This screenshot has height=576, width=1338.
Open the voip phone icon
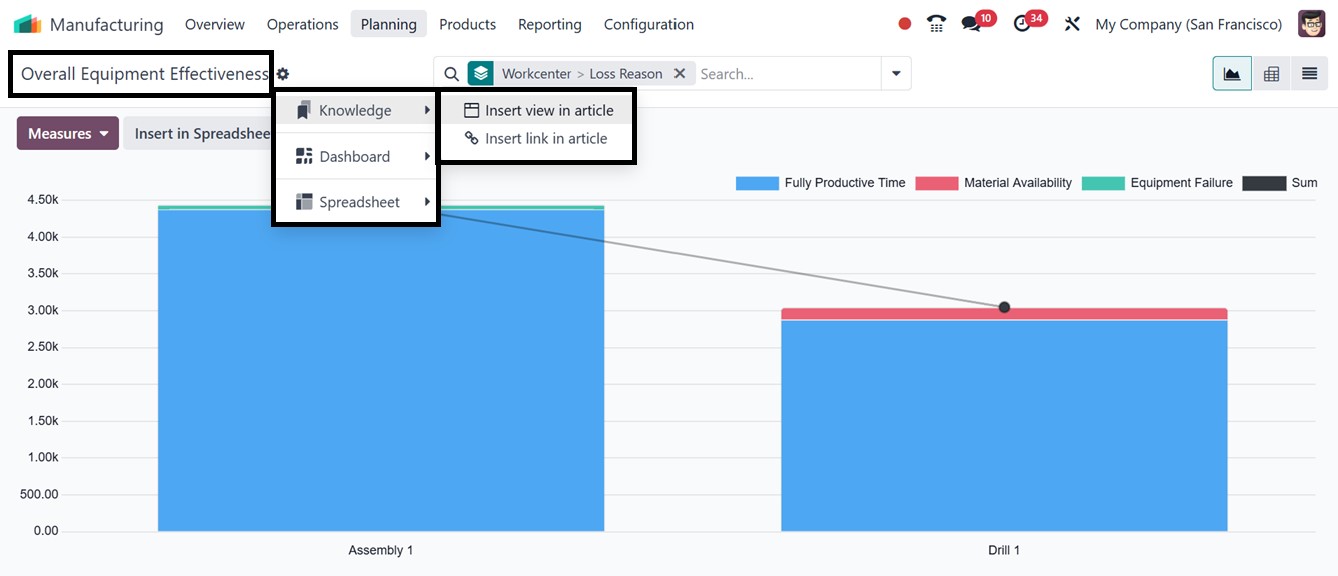tap(936, 24)
